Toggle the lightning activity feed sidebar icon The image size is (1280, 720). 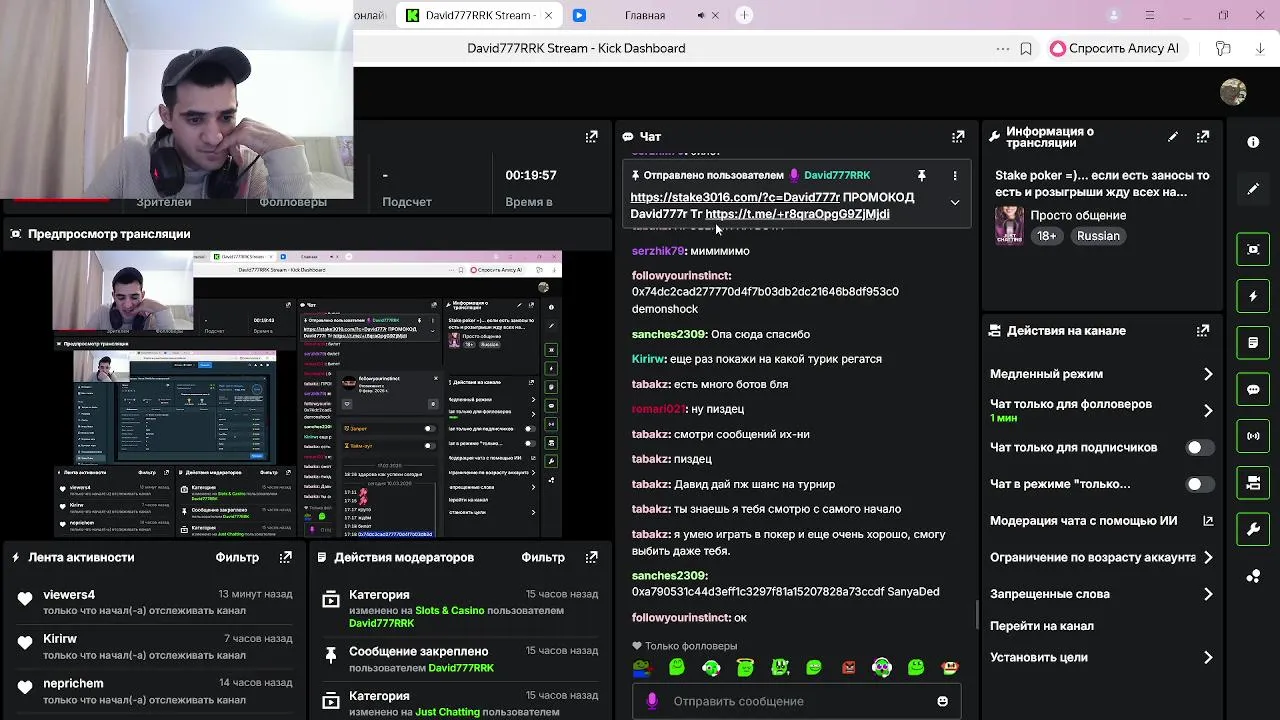click(x=1253, y=296)
